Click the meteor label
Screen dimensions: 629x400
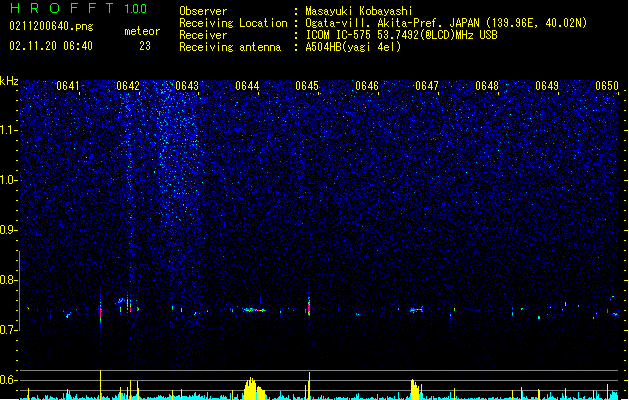pyautogui.click(x=142, y=31)
